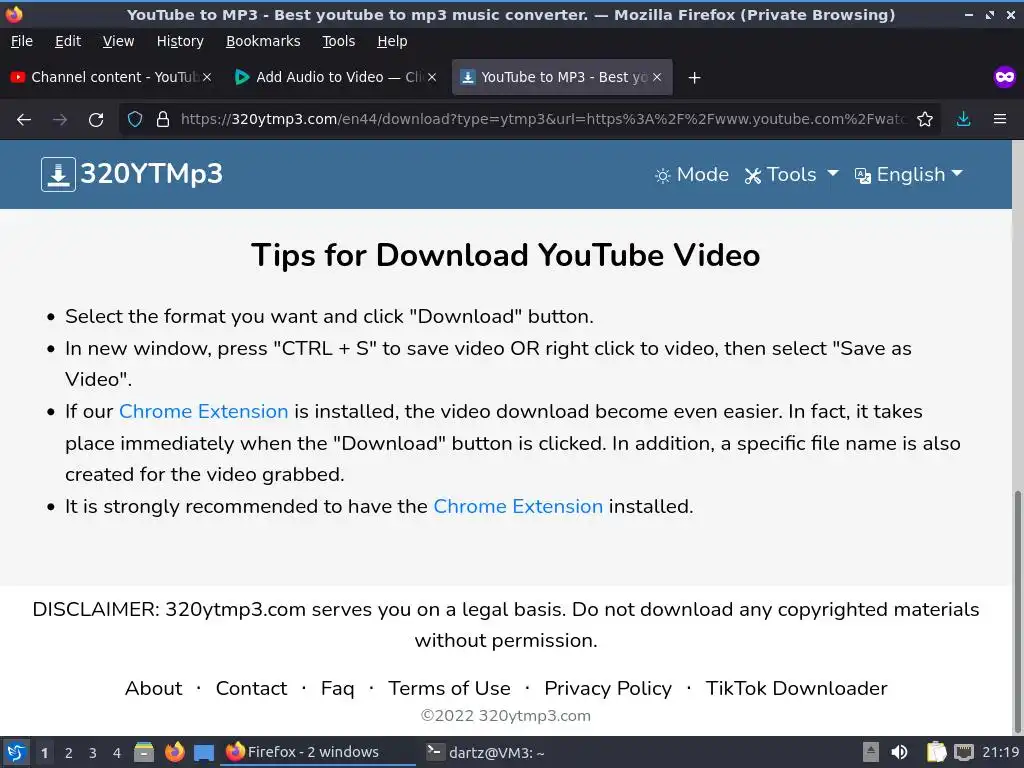This screenshot has width=1024, height=768.
Task: Select Firefox - 2 windows taskbar entry
Action: click(x=319, y=752)
